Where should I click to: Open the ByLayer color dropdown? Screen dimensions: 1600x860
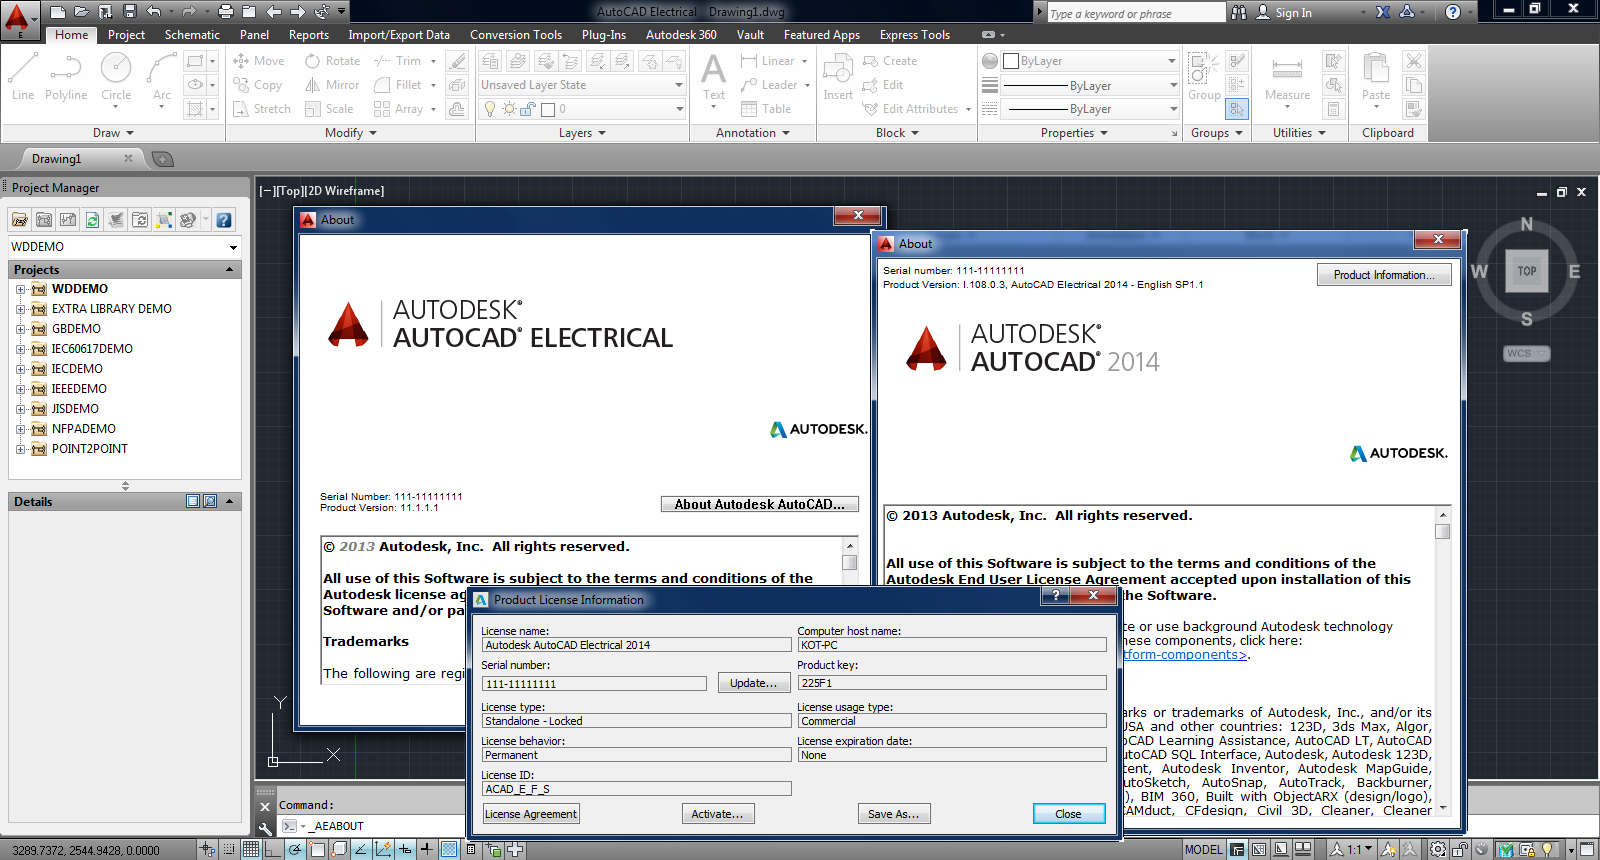point(1090,61)
